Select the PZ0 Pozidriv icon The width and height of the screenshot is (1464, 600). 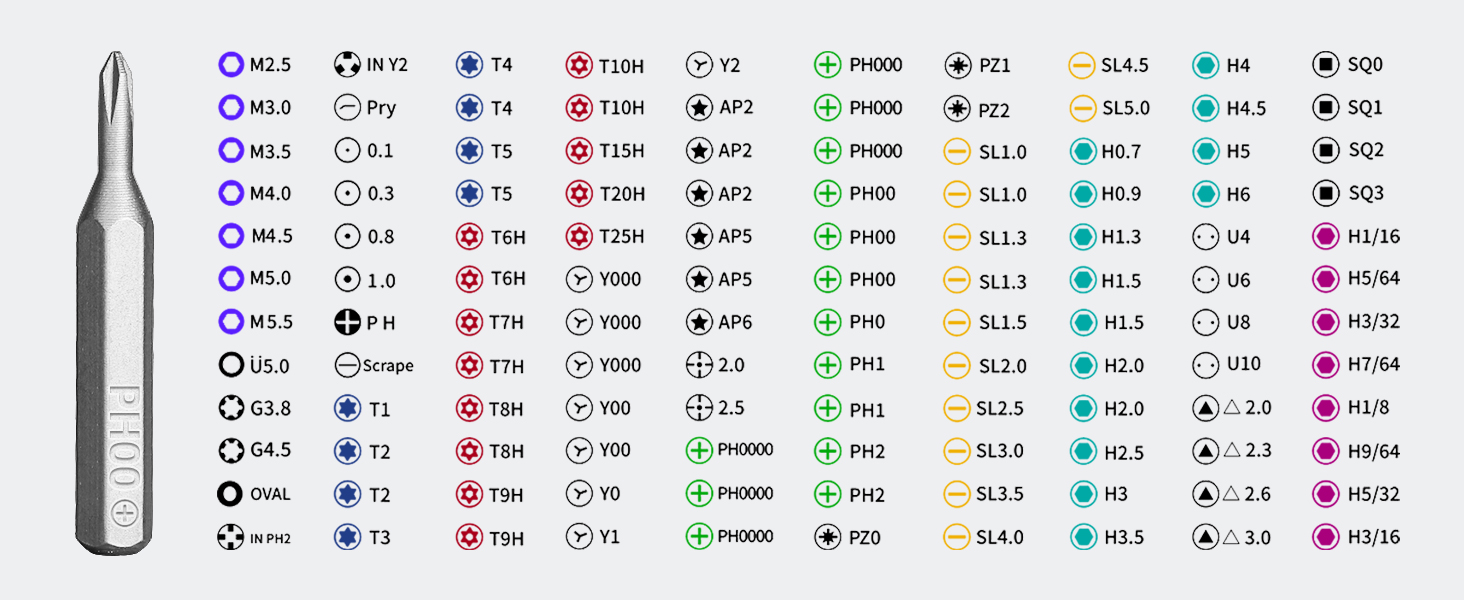pyautogui.click(x=827, y=538)
